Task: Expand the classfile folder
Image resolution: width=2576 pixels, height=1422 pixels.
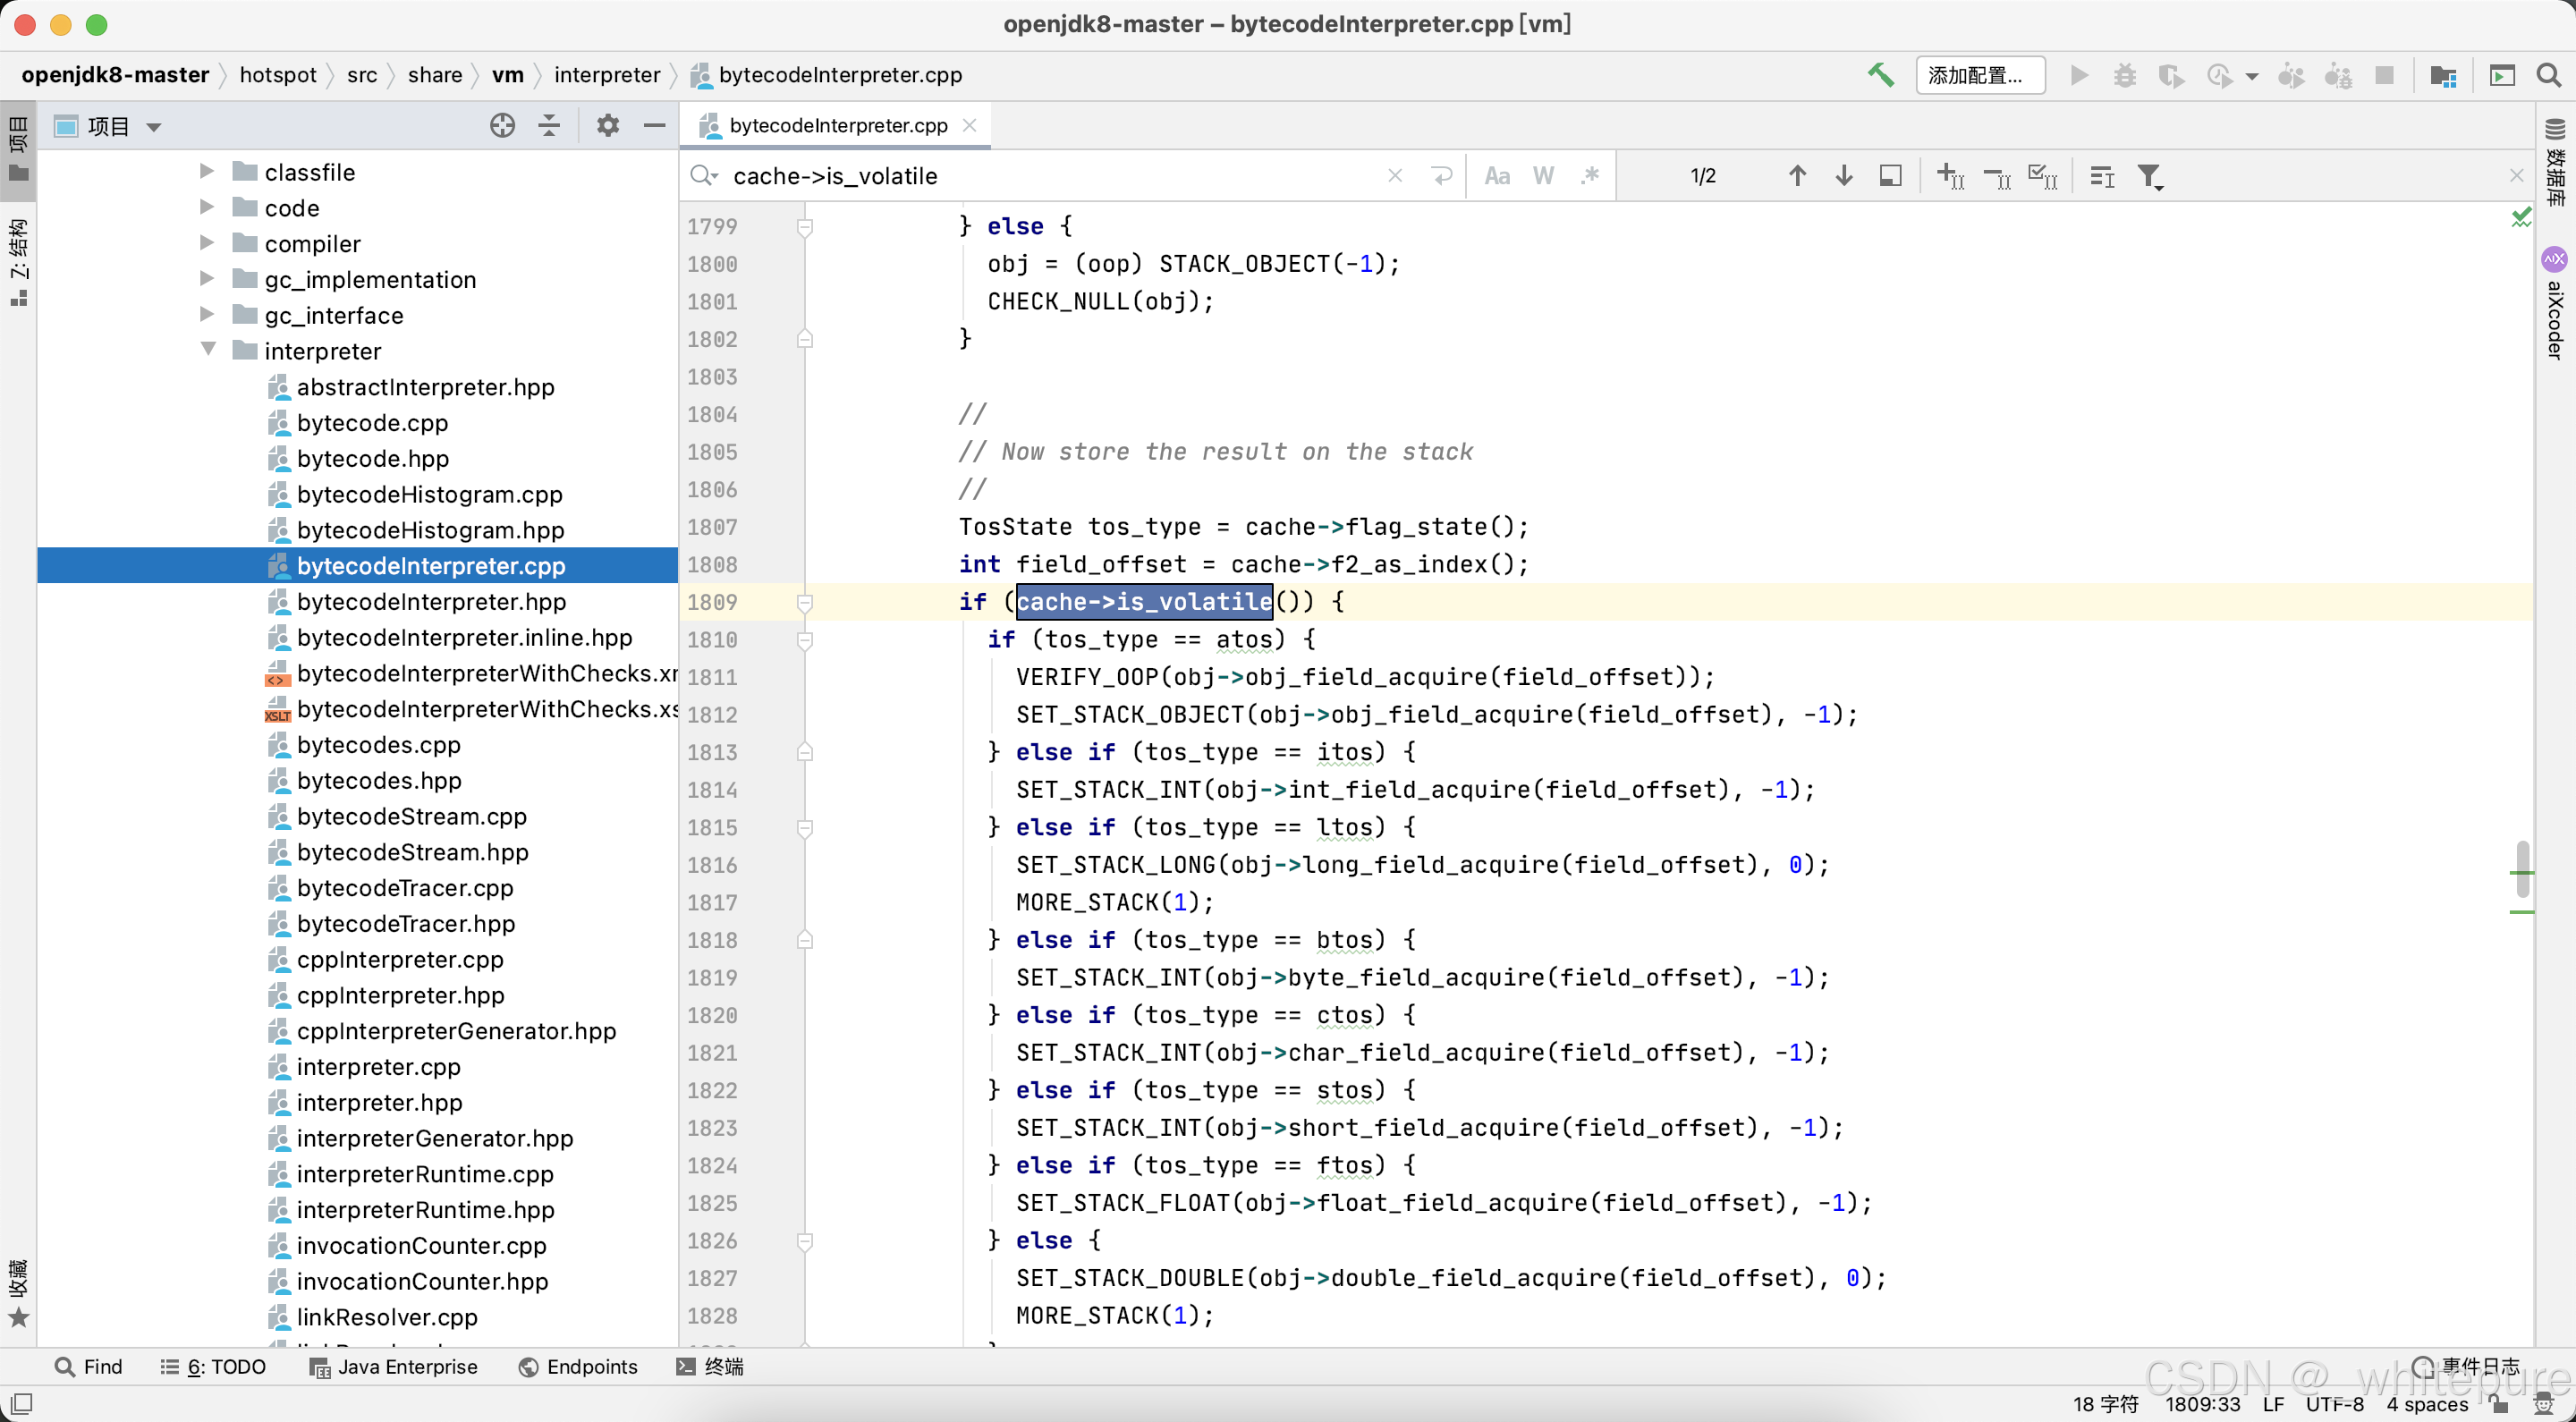Action: pos(207,171)
